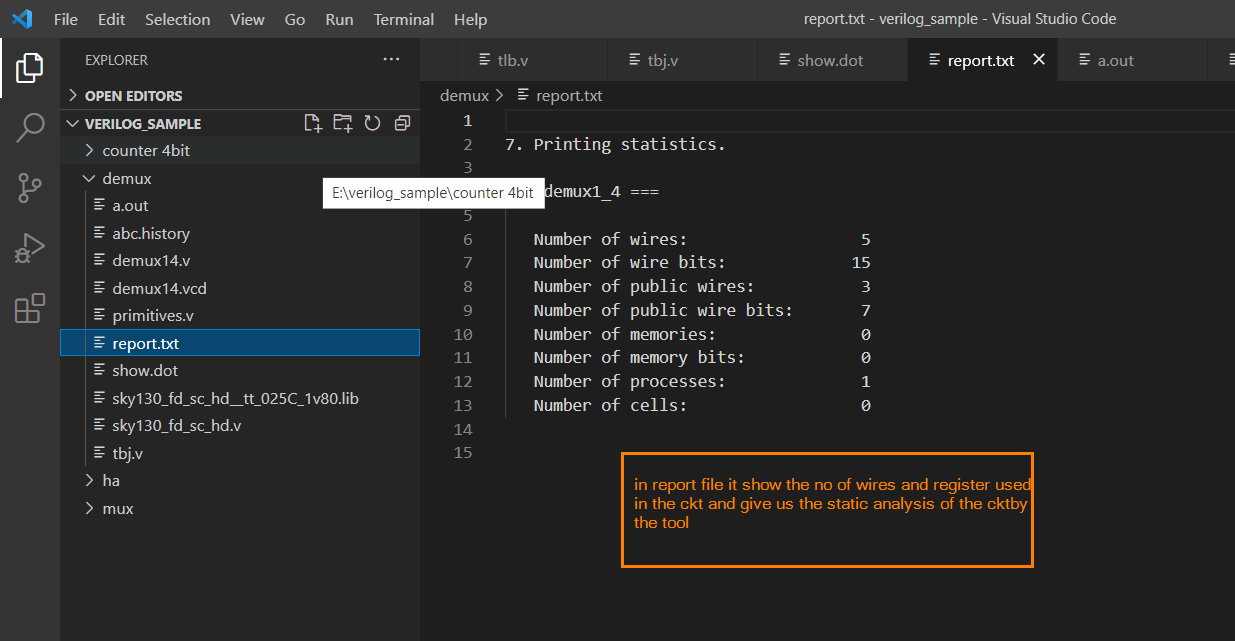This screenshot has height=641, width=1235.
Task: Open the Terminal menu
Action: pyautogui.click(x=404, y=19)
